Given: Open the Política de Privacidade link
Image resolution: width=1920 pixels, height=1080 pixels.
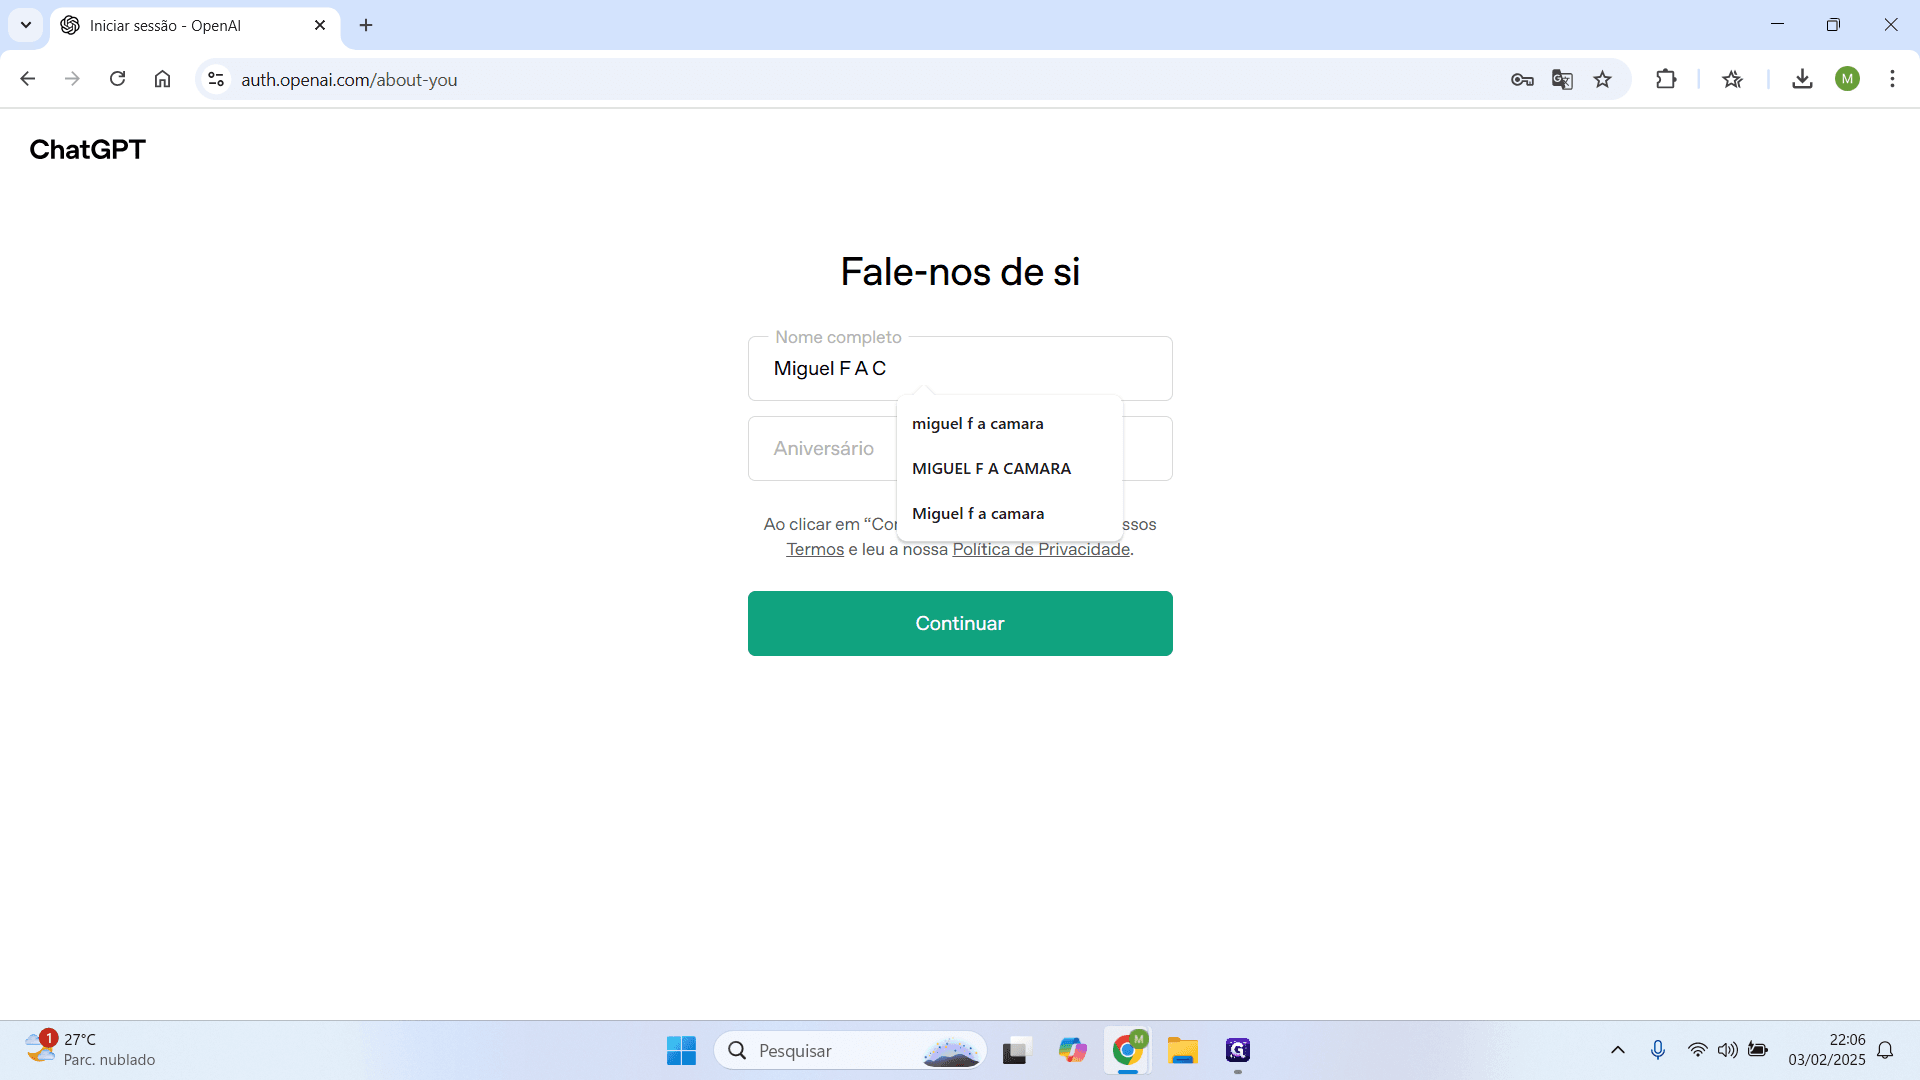Looking at the screenshot, I should pyautogui.click(x=1041, y=549).
